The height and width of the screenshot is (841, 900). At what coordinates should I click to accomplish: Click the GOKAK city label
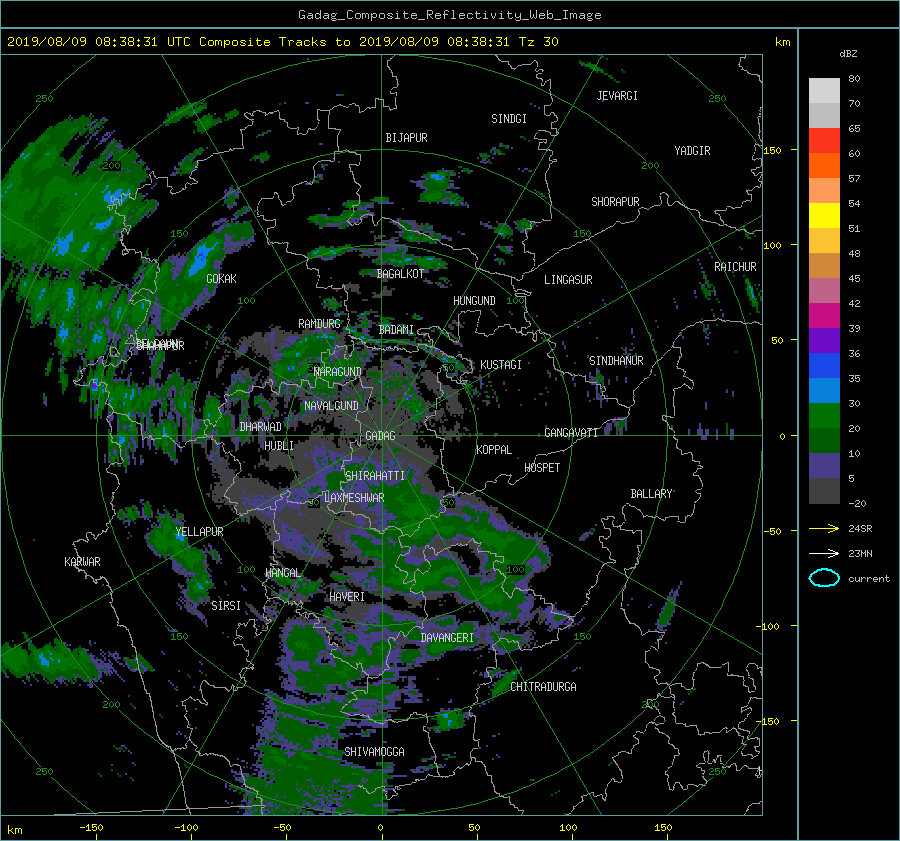click(x=222, y=279)
